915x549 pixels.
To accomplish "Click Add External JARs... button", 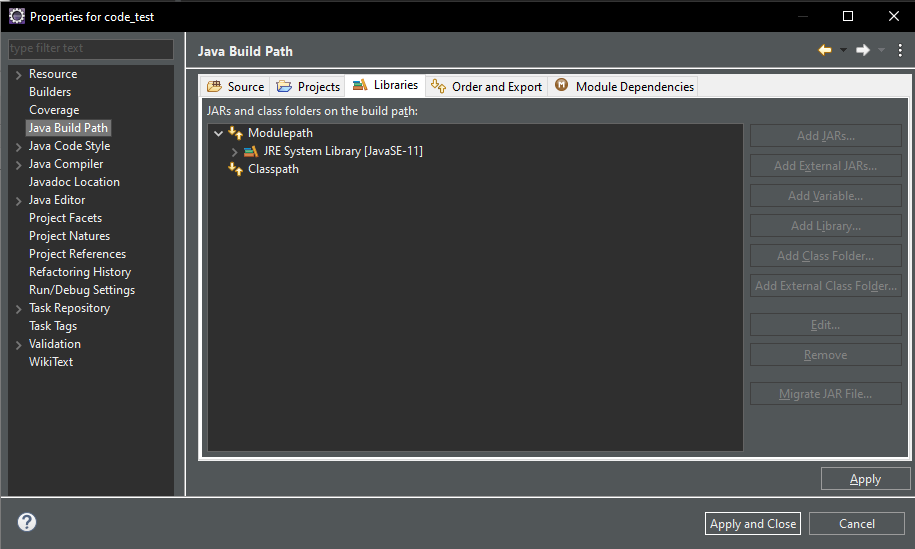I will tap(826, 166).
